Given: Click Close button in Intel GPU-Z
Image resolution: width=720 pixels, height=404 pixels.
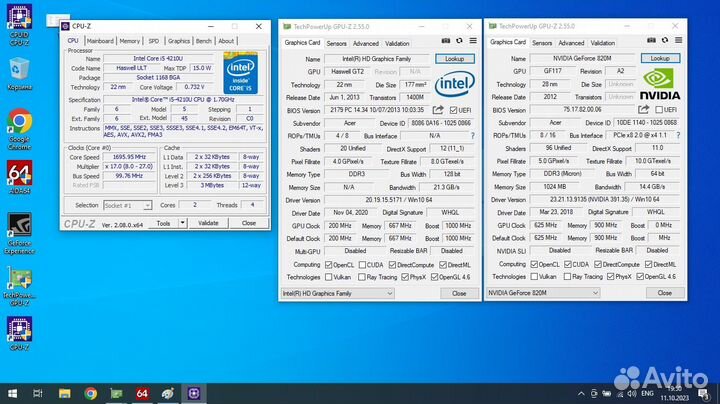Looking at the screenshot, I should [459, 293].
